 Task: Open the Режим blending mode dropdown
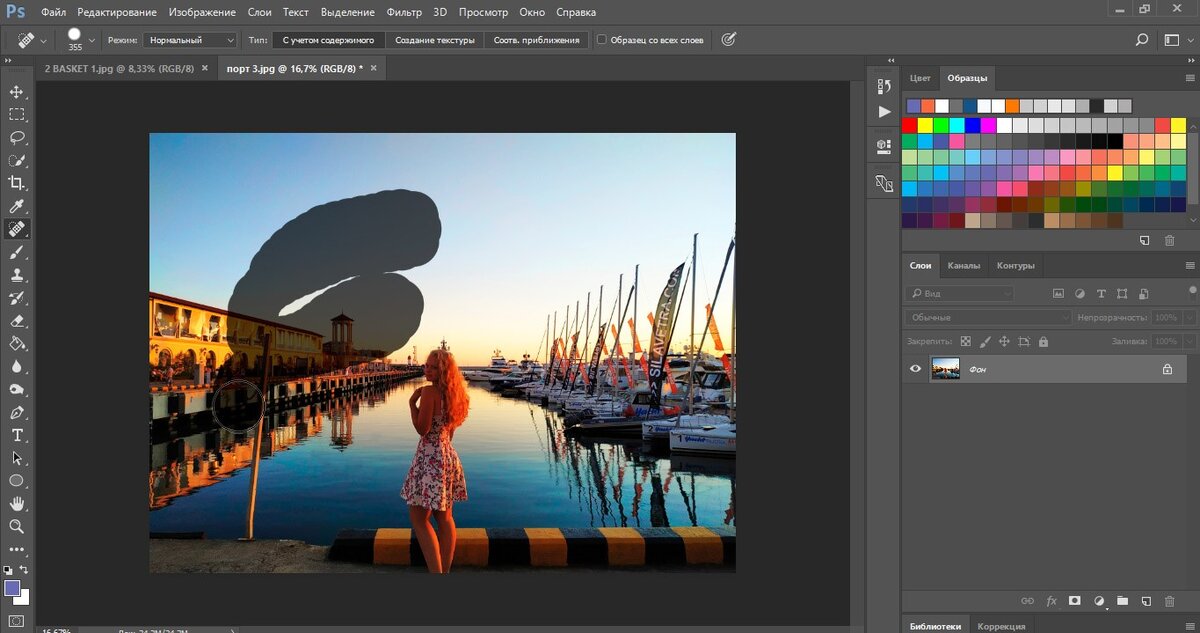pos(189,40)
